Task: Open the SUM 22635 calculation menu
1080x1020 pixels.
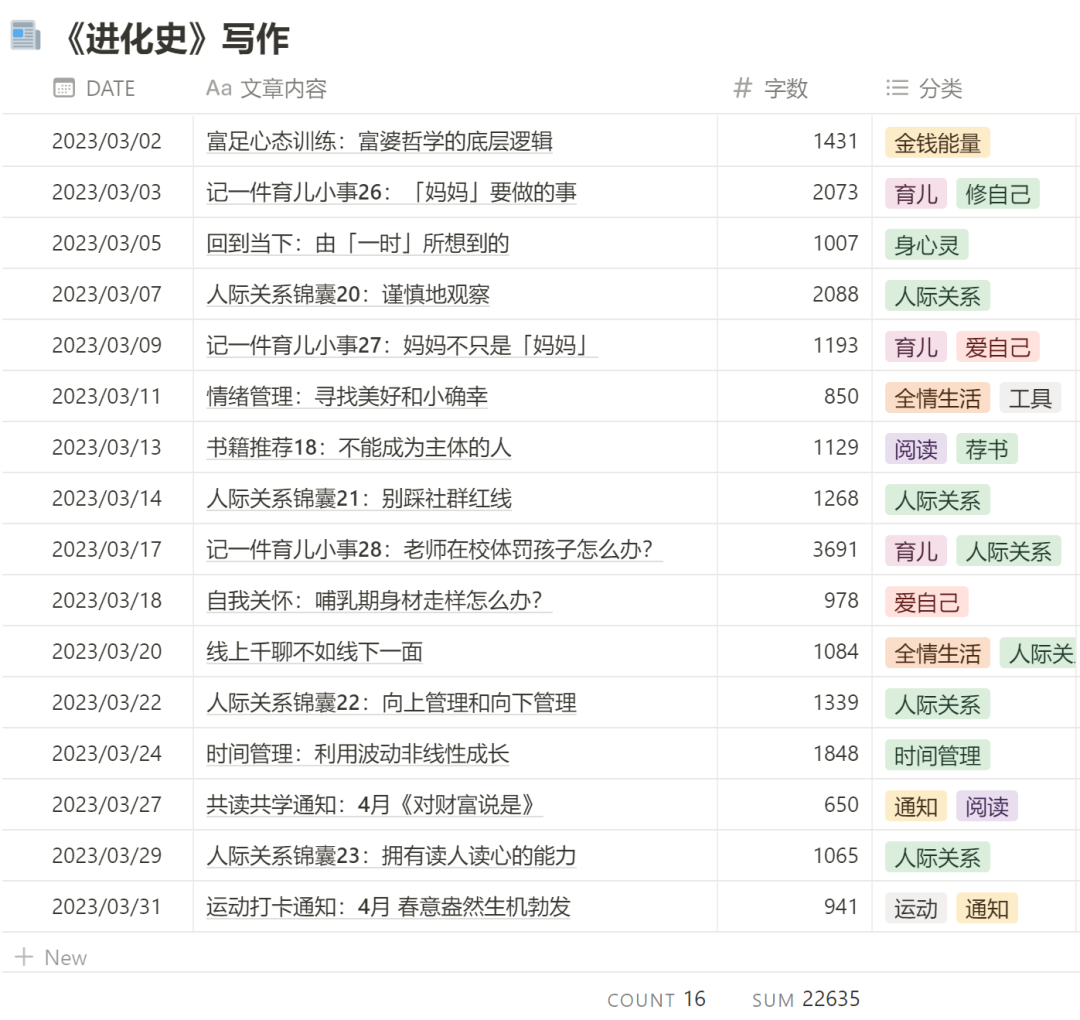Action: pos(806,999)
